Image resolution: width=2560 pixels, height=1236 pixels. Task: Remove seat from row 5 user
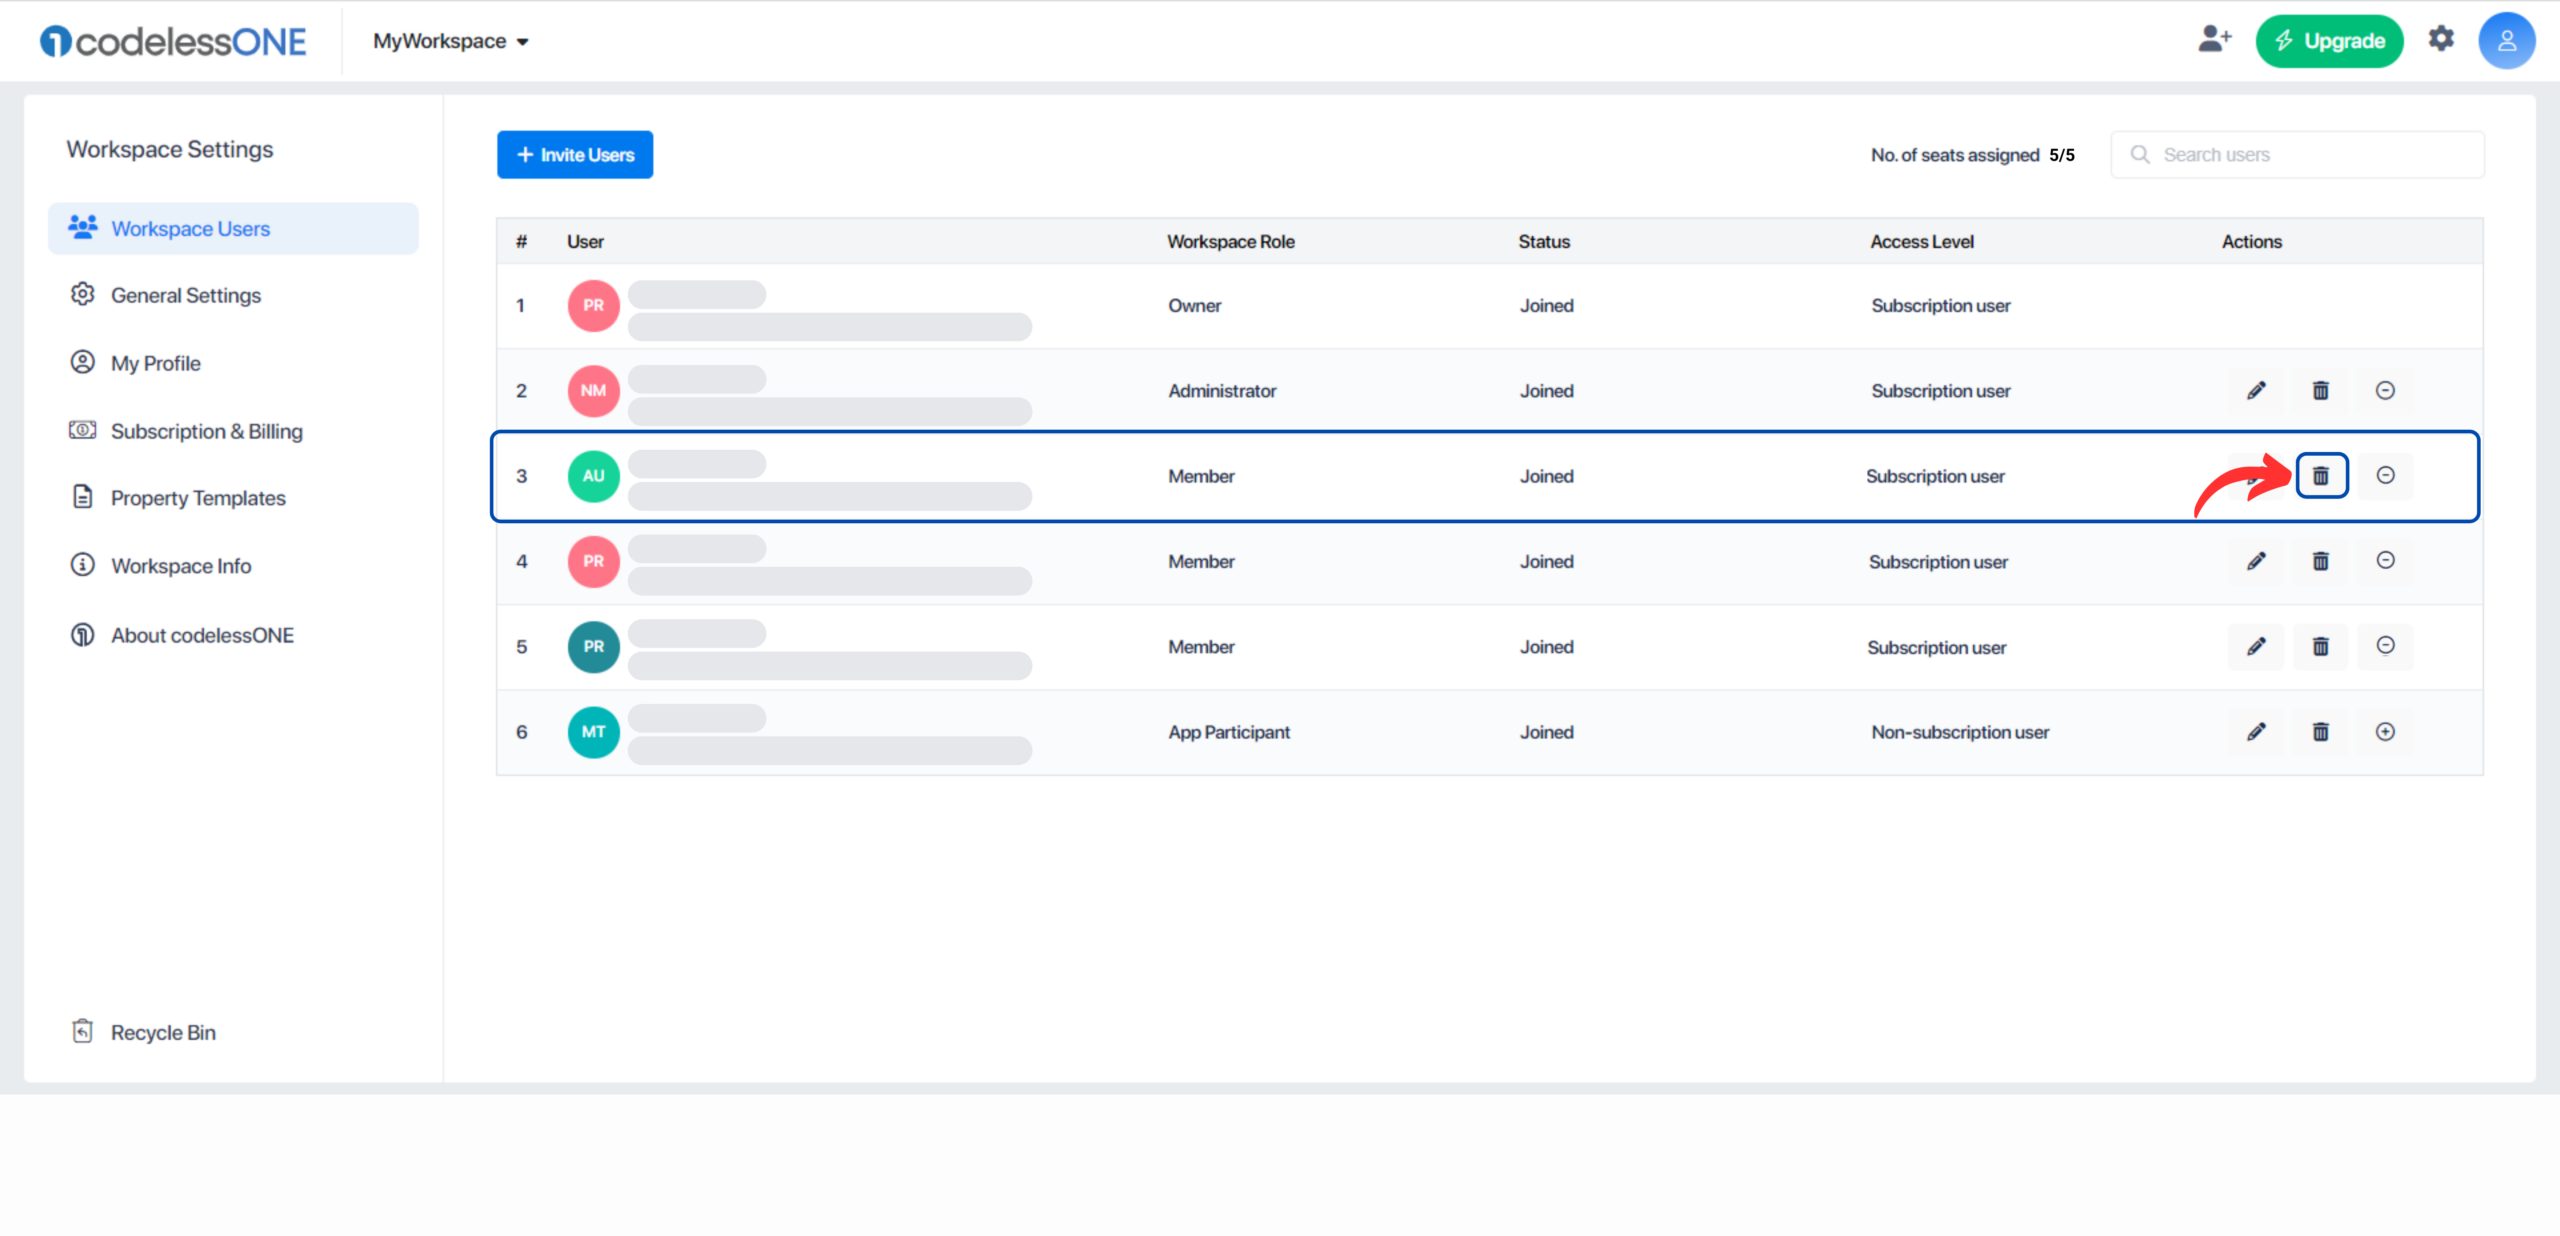point(2385,647)
